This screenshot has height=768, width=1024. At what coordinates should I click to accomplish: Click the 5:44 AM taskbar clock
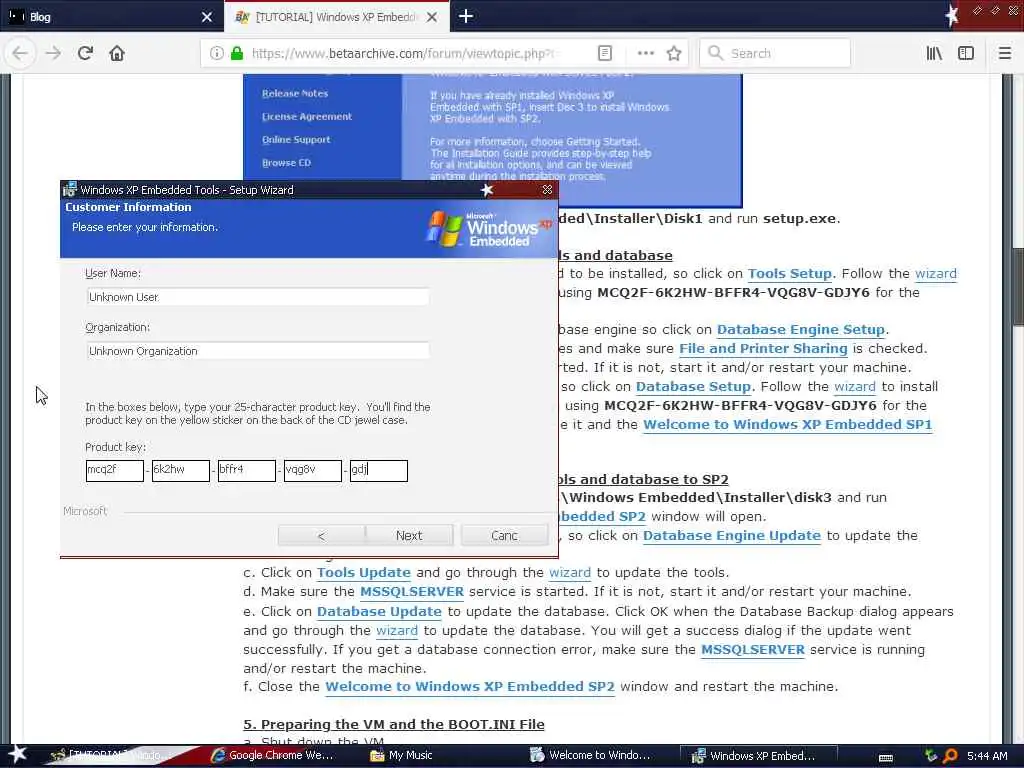[x=987, y=756]
